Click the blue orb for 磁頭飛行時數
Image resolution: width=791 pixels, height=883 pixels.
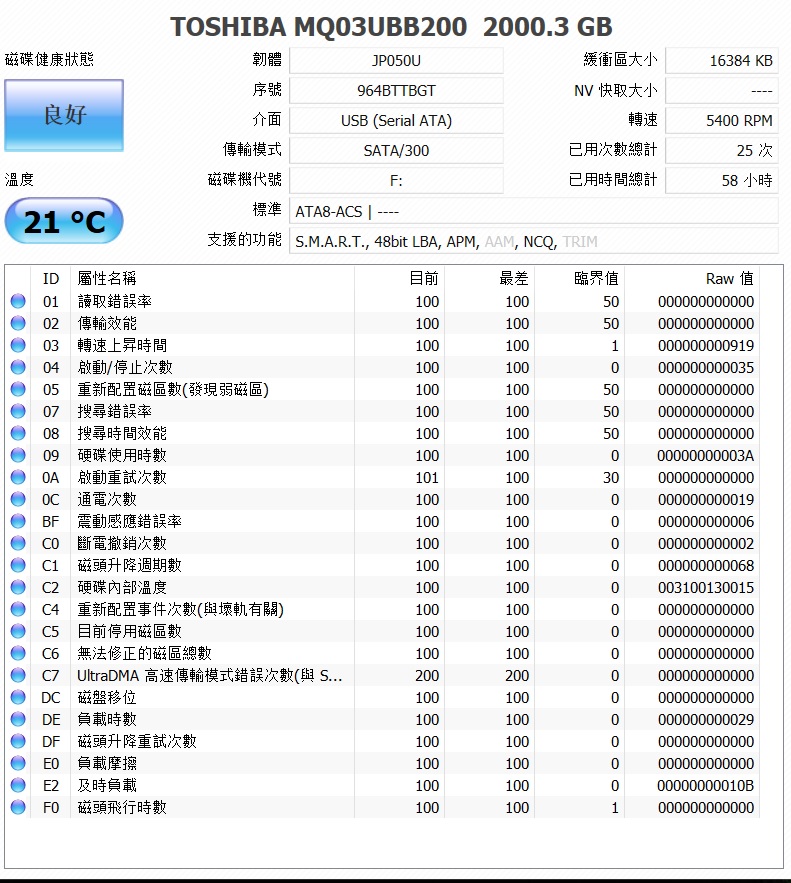click(x=18, y=806)
